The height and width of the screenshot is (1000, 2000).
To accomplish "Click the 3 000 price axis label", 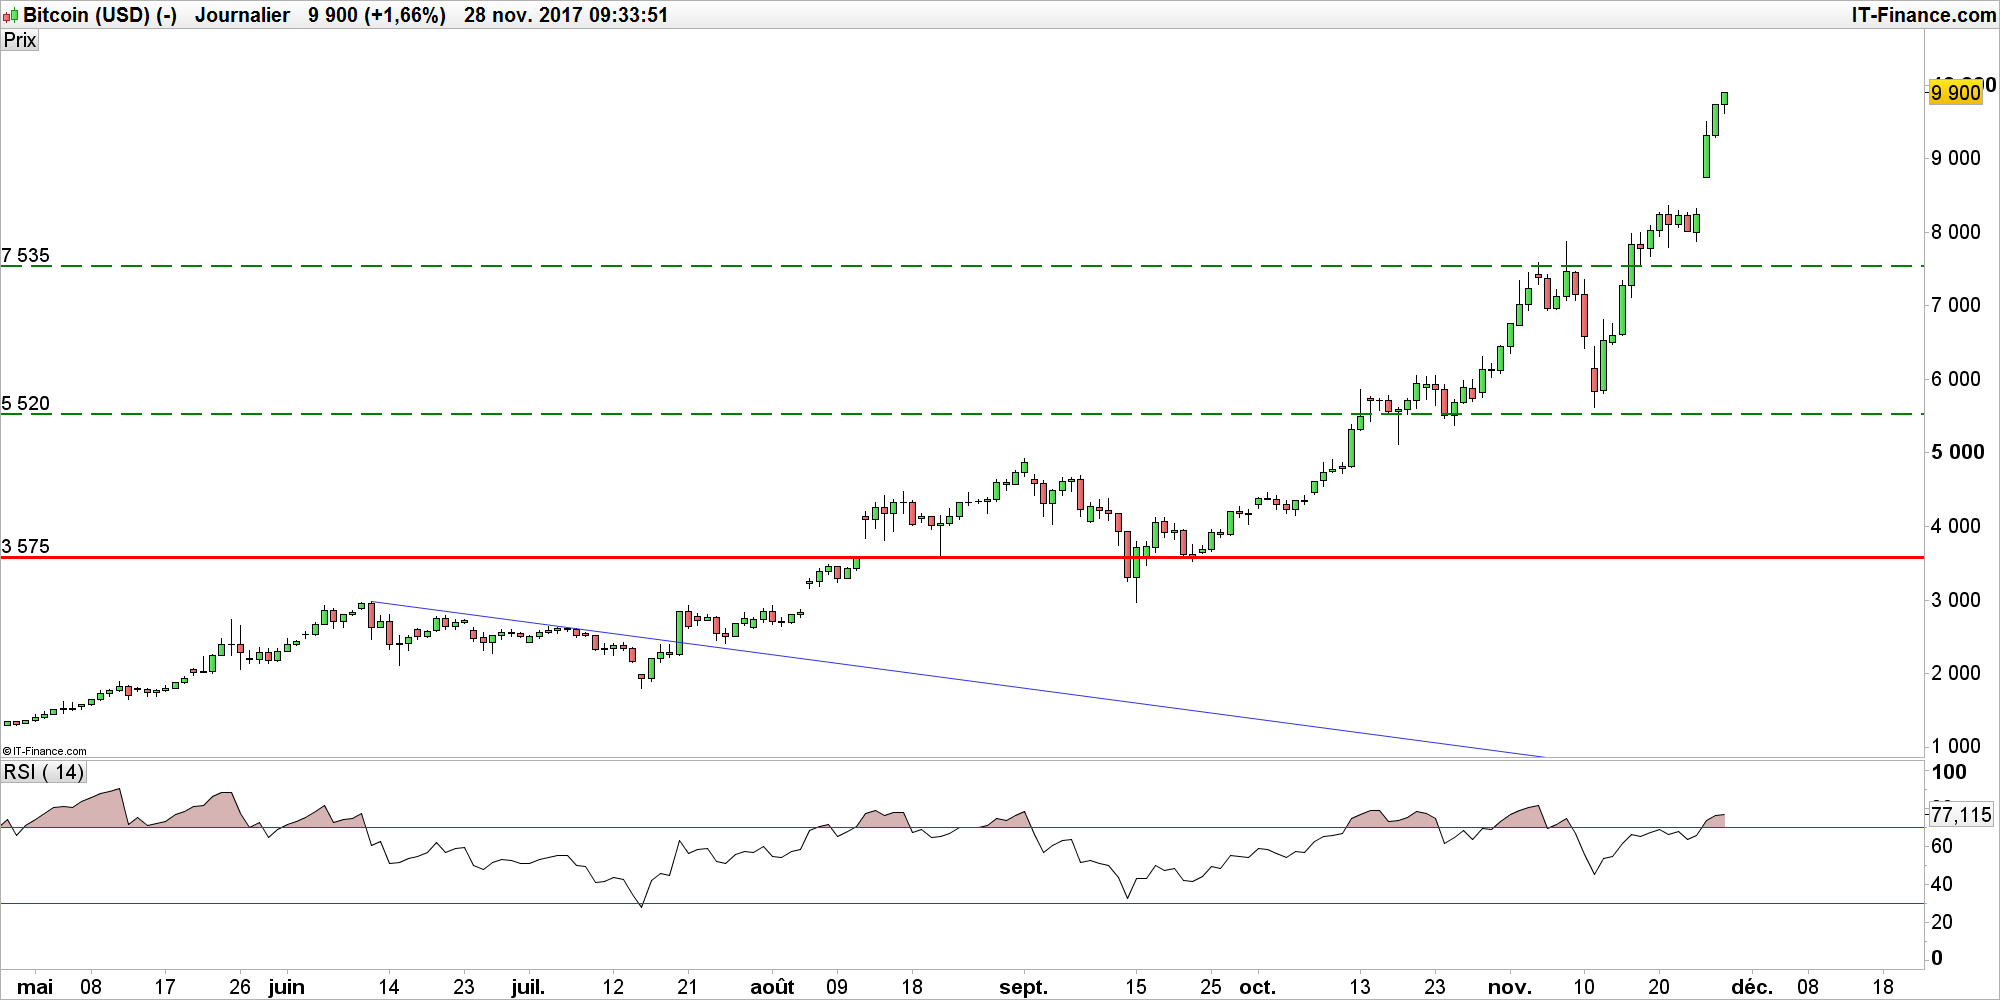I will click(1955, 600).
